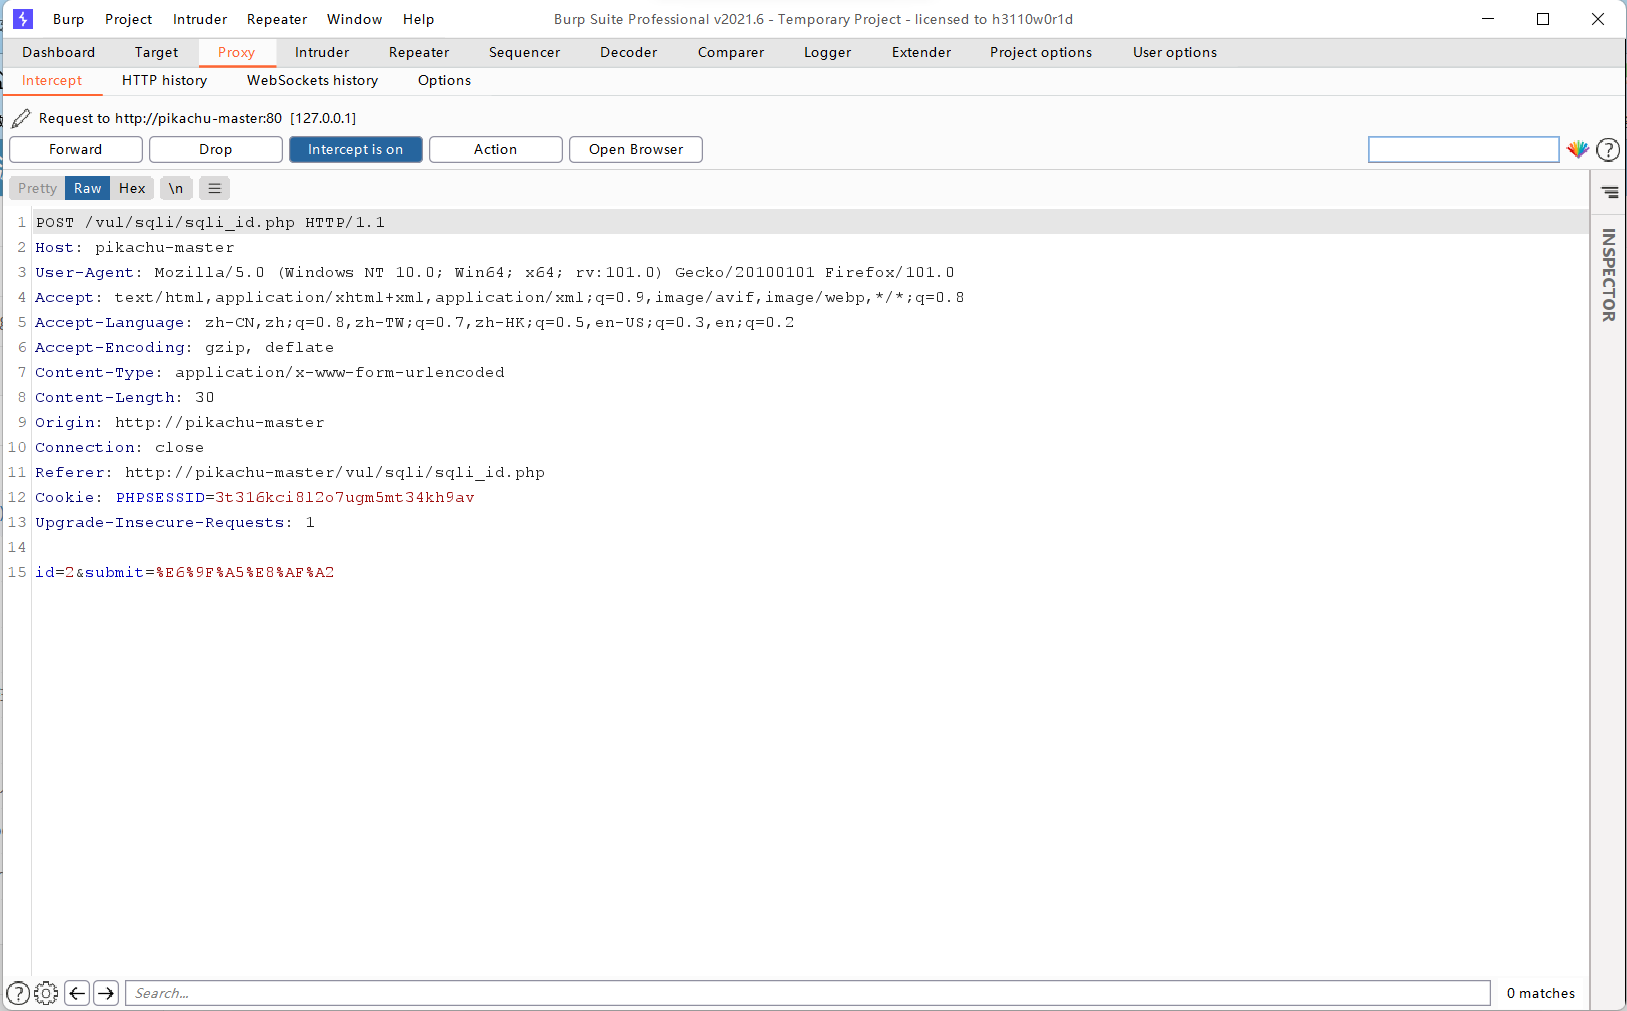Image resolution: width=1627 pixels, height=1011 pixels.
Task: Expand the INSPECTOR side panel
Action: point(1609,275)
